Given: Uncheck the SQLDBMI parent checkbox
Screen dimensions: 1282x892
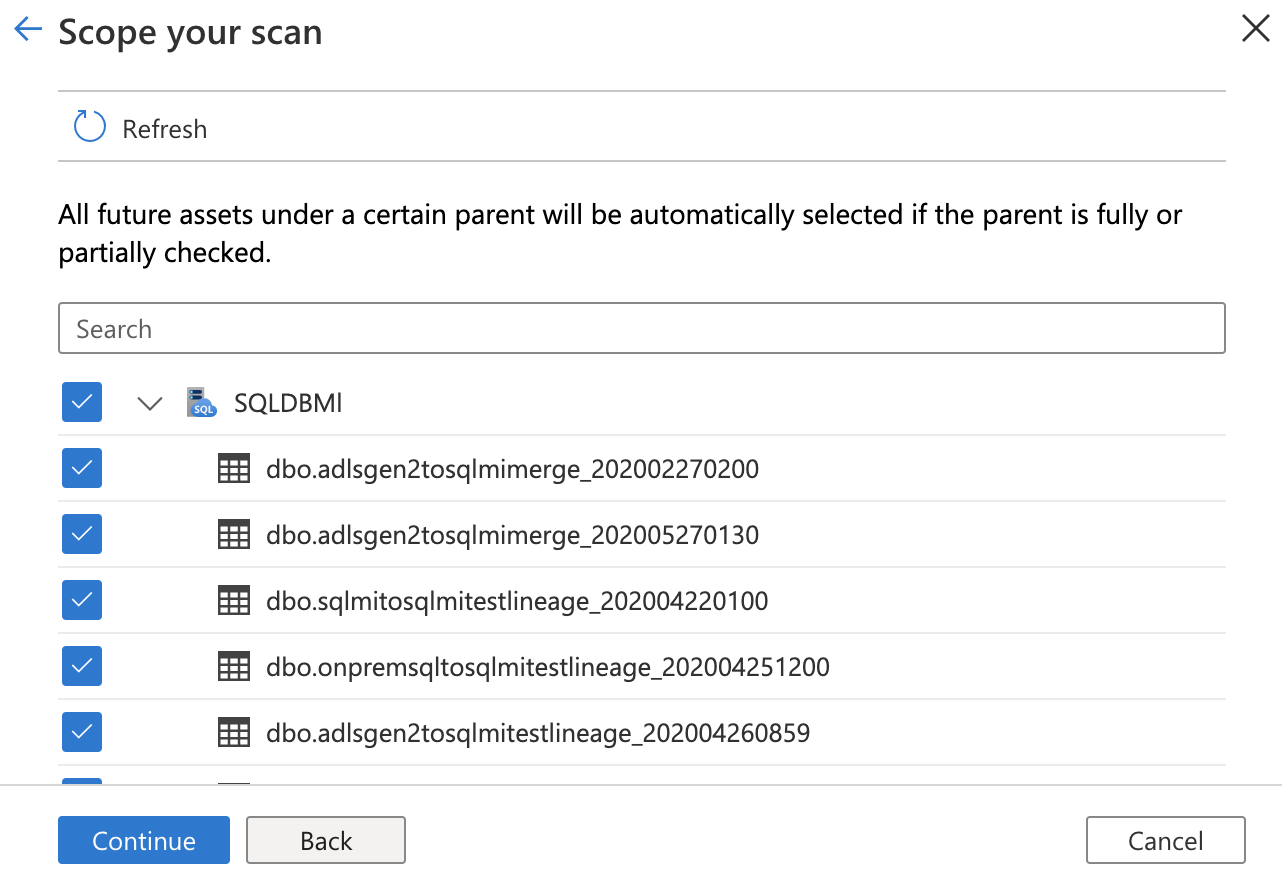Looking at the screenshot, I should (x=81, y=402).
